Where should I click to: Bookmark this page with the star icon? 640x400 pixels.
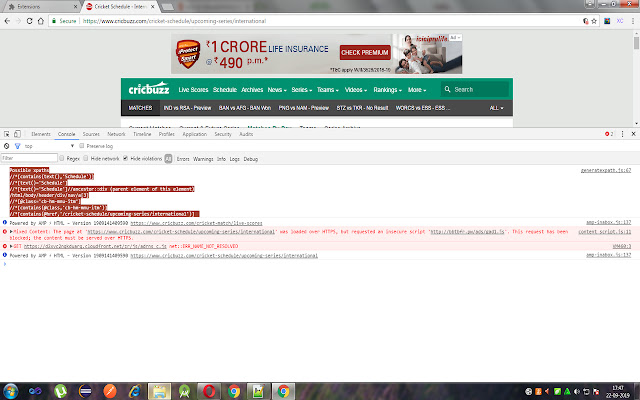point(594,21)
